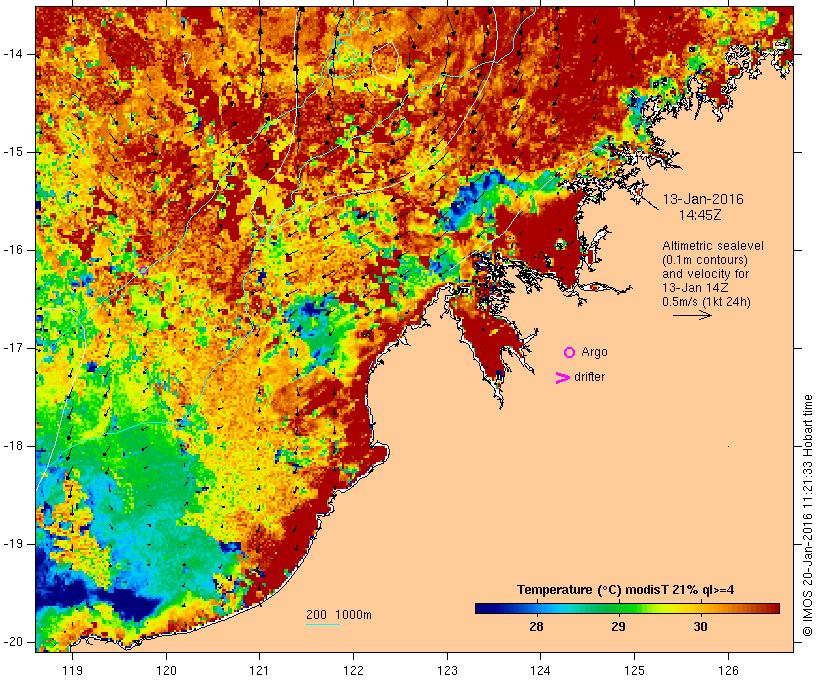
Task: Click the 29 tick on temperature scale
Action: [618, 627]
